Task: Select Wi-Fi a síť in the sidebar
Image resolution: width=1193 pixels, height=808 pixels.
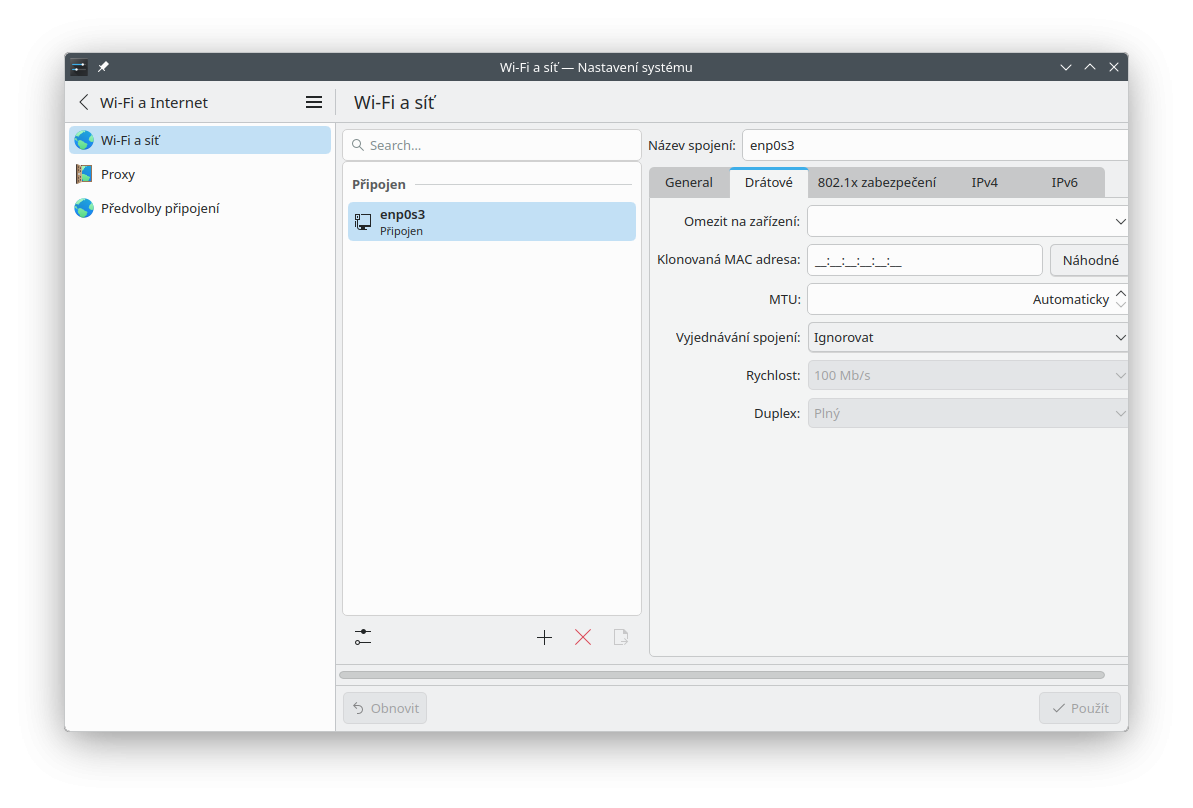Action: pyautogui.click(x=200, y=140)
